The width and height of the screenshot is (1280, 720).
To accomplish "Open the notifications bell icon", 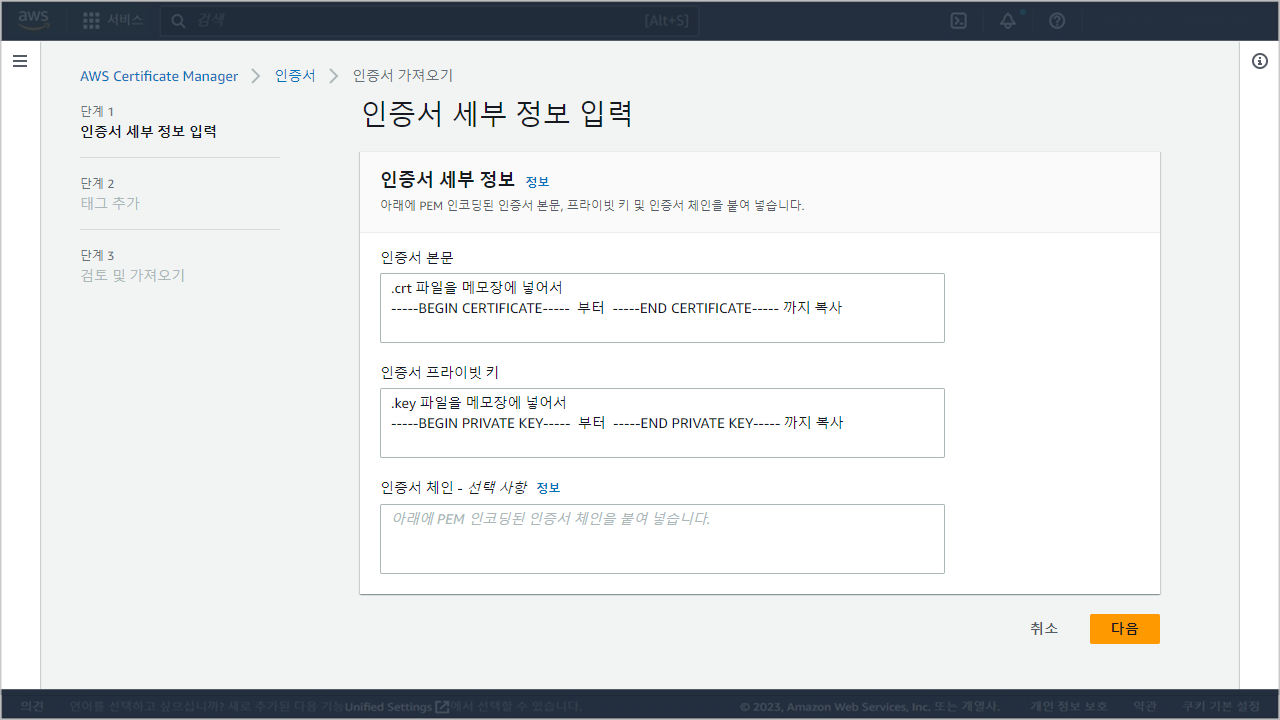I will (x=1008, y=20).
